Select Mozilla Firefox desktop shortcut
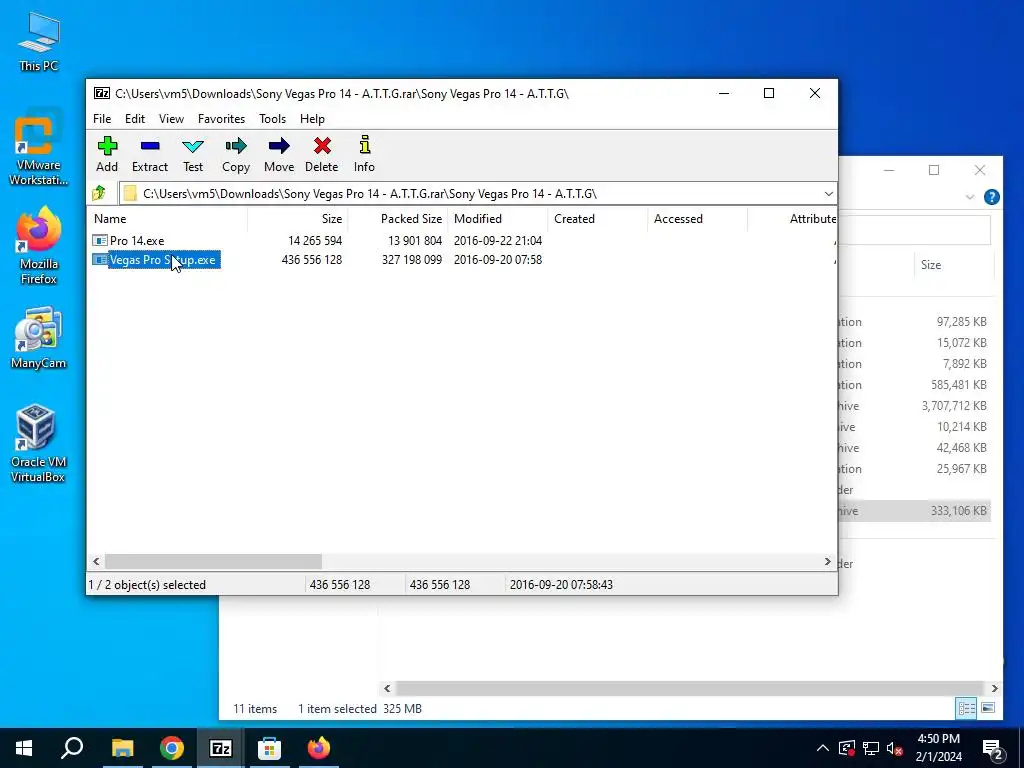The width and height of the screenshot is (1024, 768). tap(39, 247)
